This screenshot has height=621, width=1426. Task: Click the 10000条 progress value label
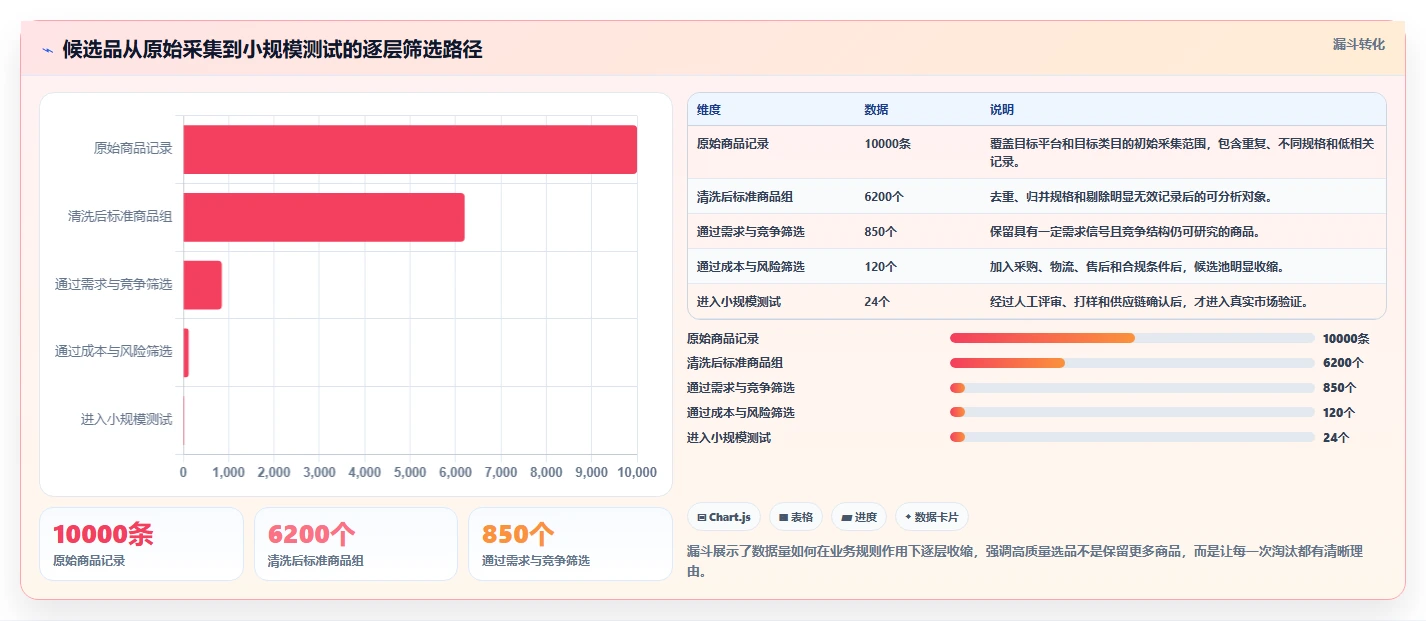point(1346,338)
